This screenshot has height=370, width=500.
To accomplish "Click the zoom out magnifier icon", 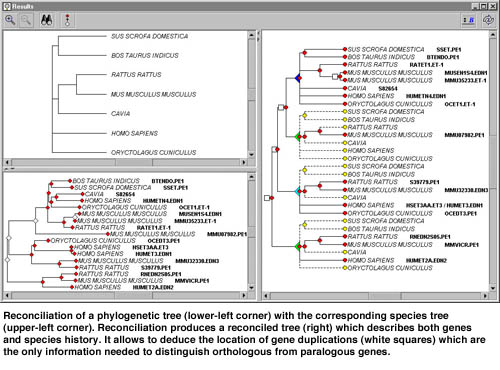I will coord(26,20).
